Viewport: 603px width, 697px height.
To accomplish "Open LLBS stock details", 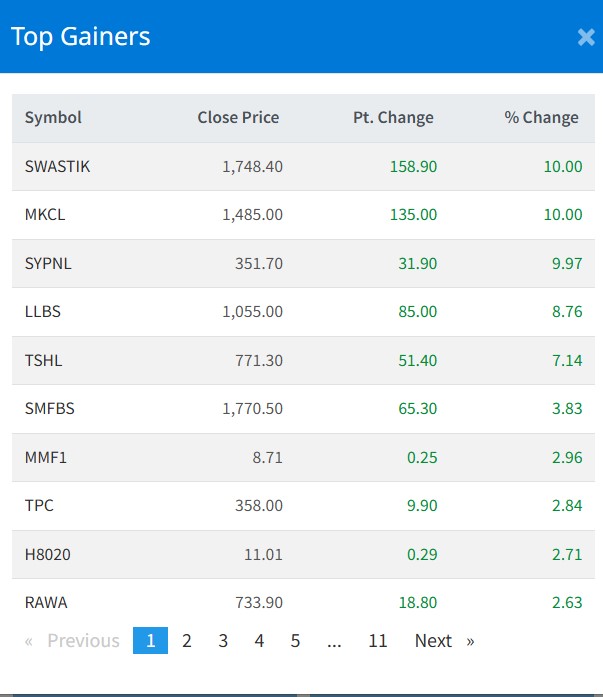I will pos(43,312).
